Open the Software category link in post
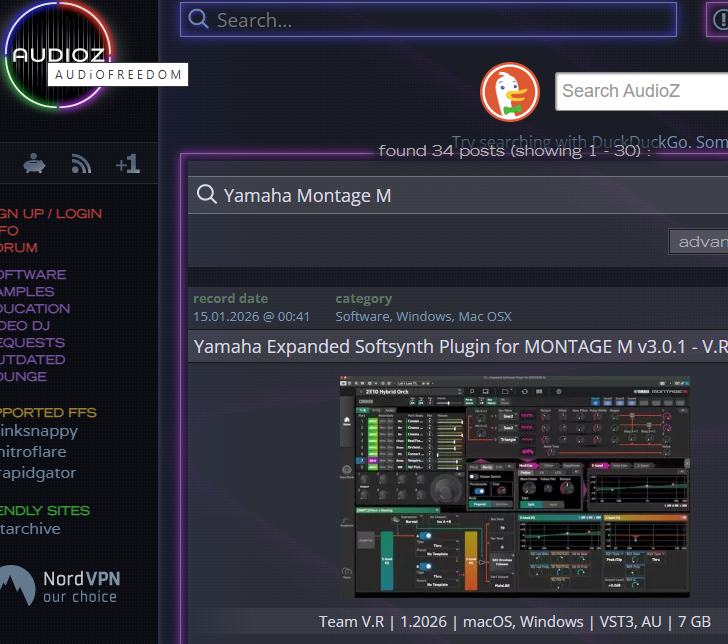Viewport: 728px width, 644px height. (x=362, y=317)
